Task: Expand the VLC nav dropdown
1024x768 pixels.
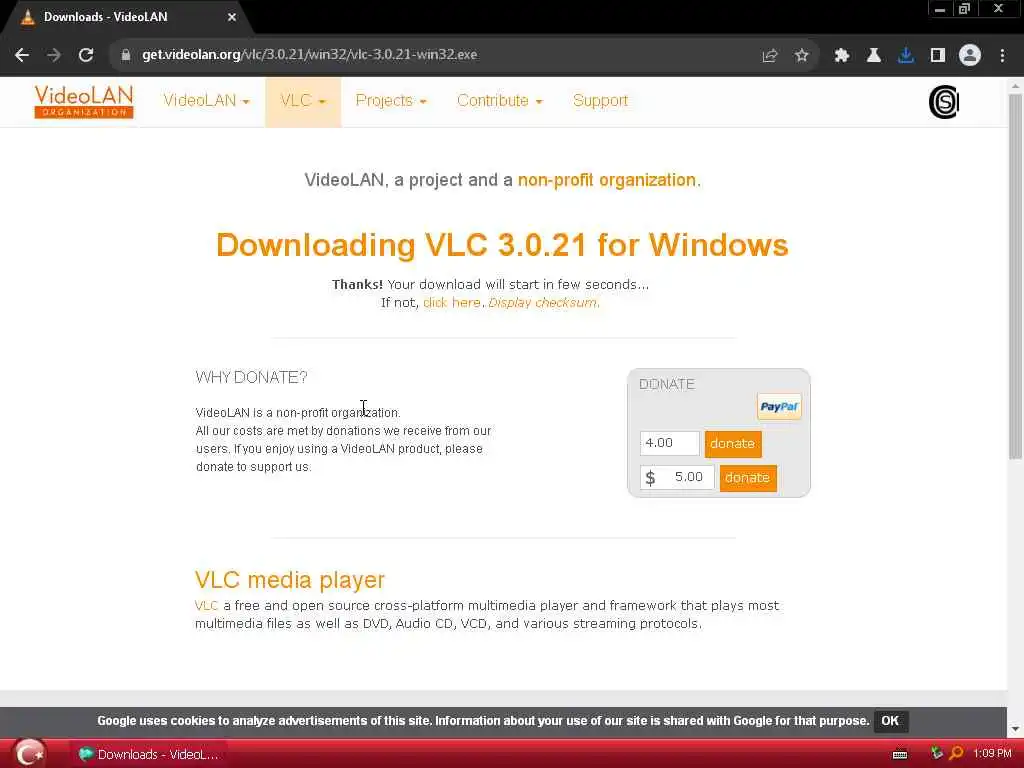Action: click(x=303, y=101)
